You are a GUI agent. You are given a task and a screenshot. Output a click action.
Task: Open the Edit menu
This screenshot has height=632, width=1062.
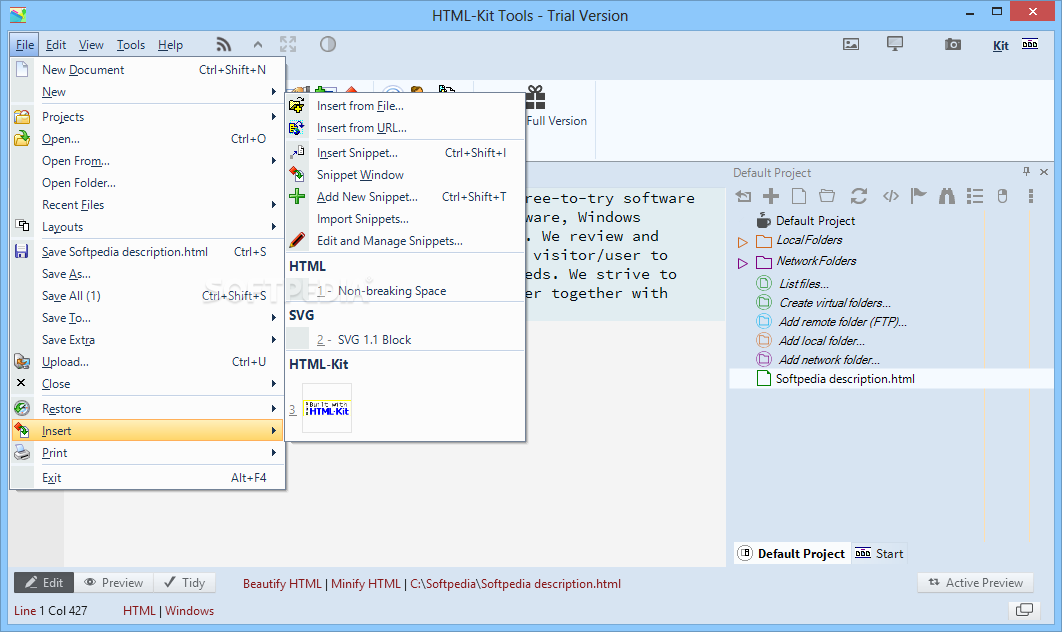click(56, 45)
